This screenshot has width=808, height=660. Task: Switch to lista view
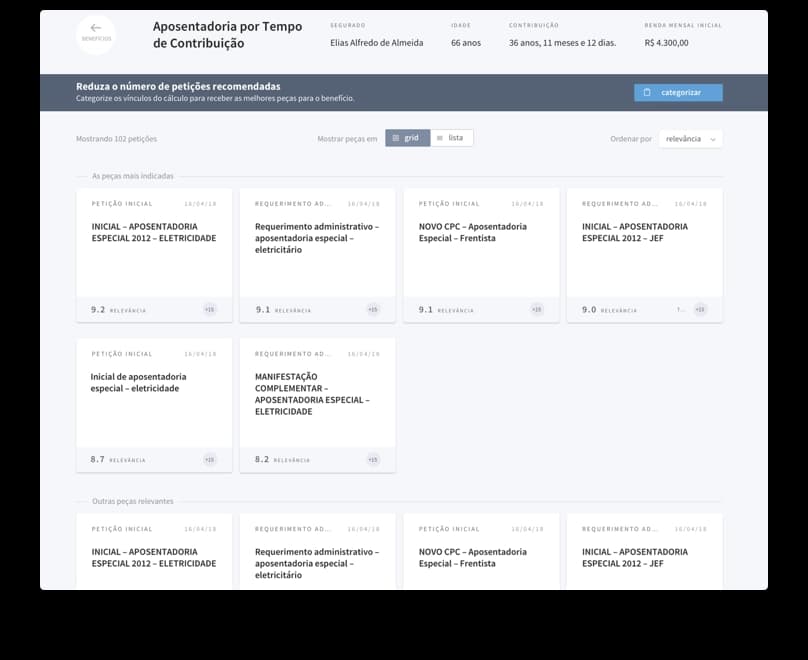(452, 138)
